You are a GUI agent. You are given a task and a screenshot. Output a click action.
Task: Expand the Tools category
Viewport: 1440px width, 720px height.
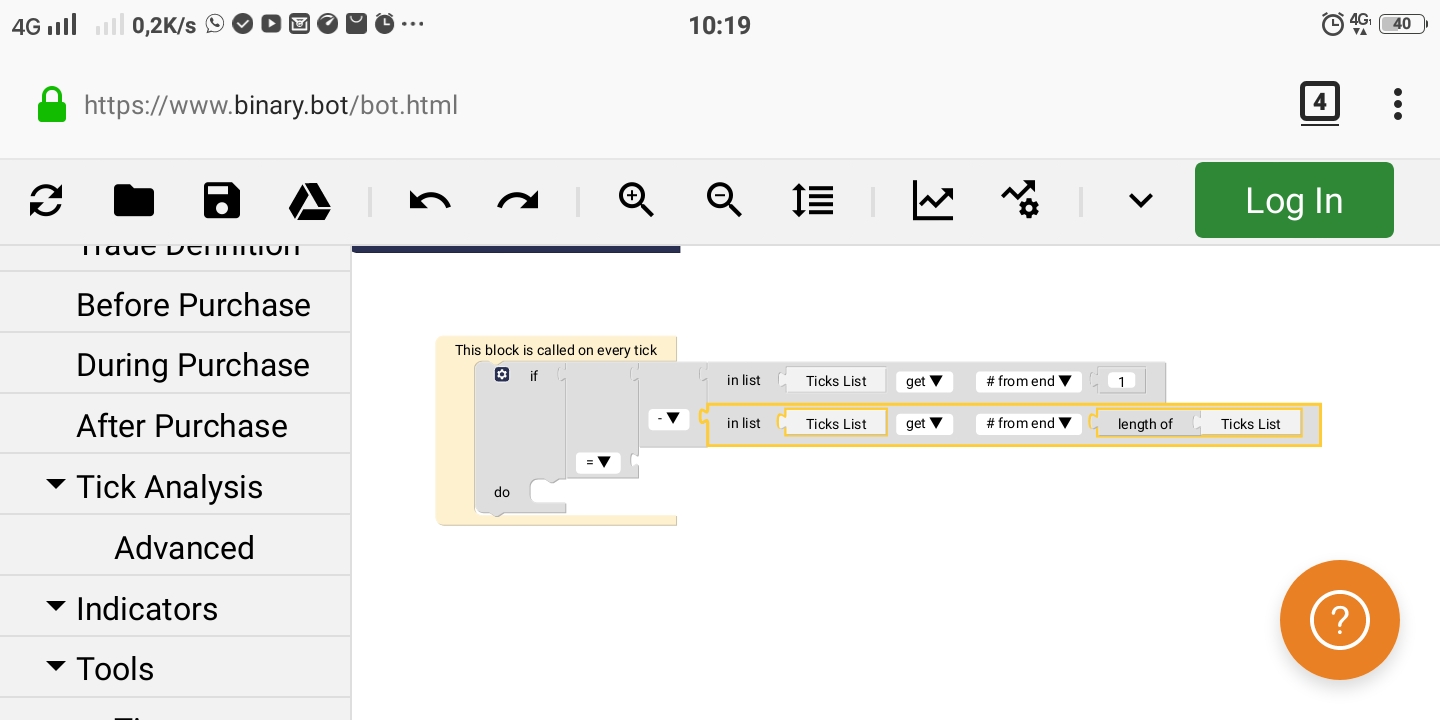click(x=175, y=669)
